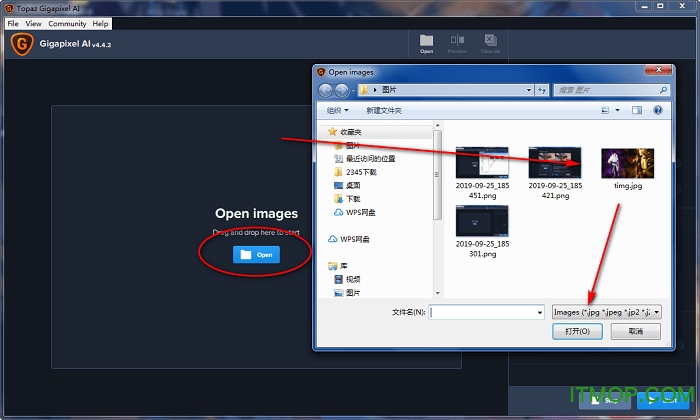Open the Images file type filter dropdown

pos(607,312)
